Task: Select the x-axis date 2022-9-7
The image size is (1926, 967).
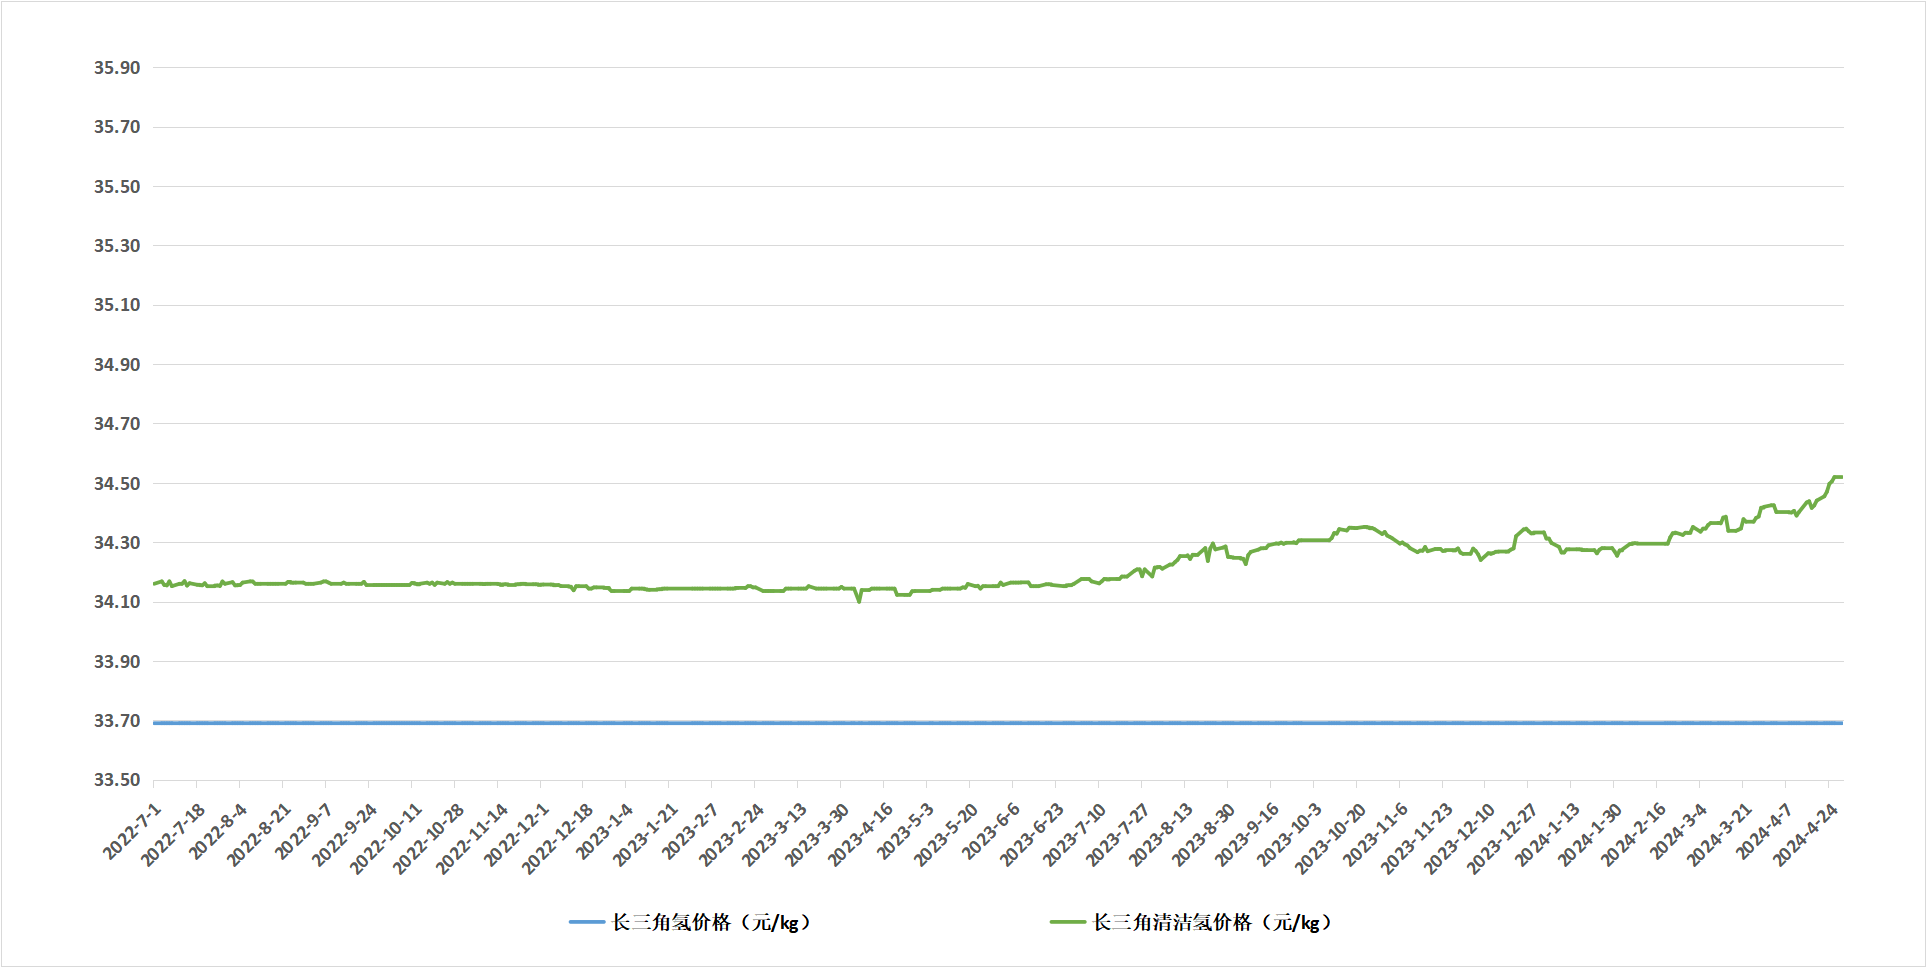Action: [304, 830]
